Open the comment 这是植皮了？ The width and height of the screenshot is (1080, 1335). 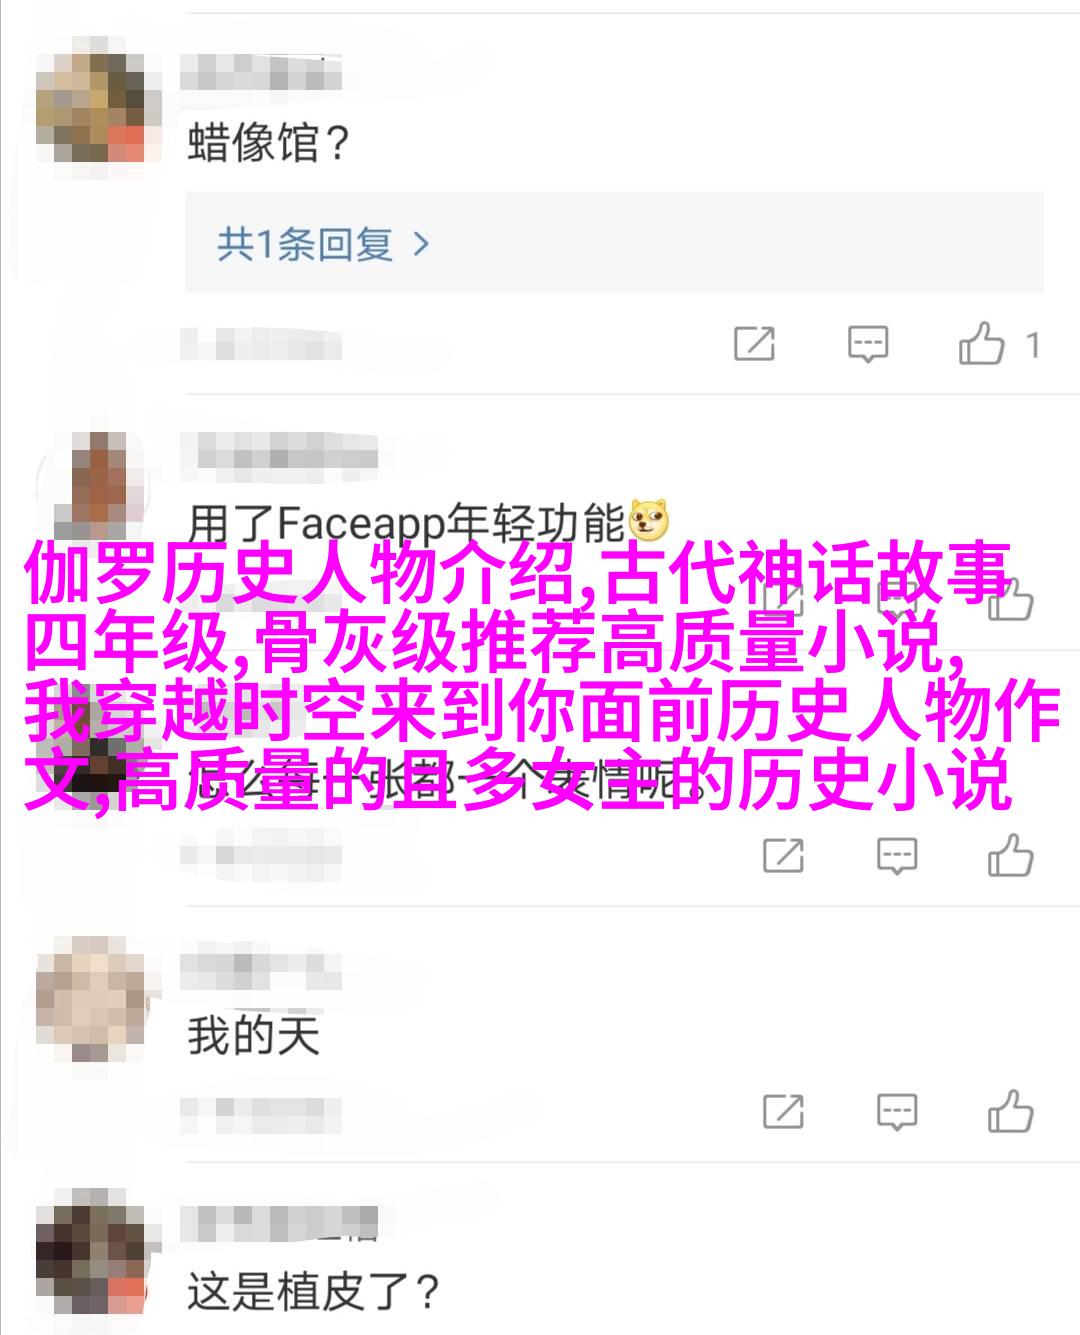coord(313,1290)
